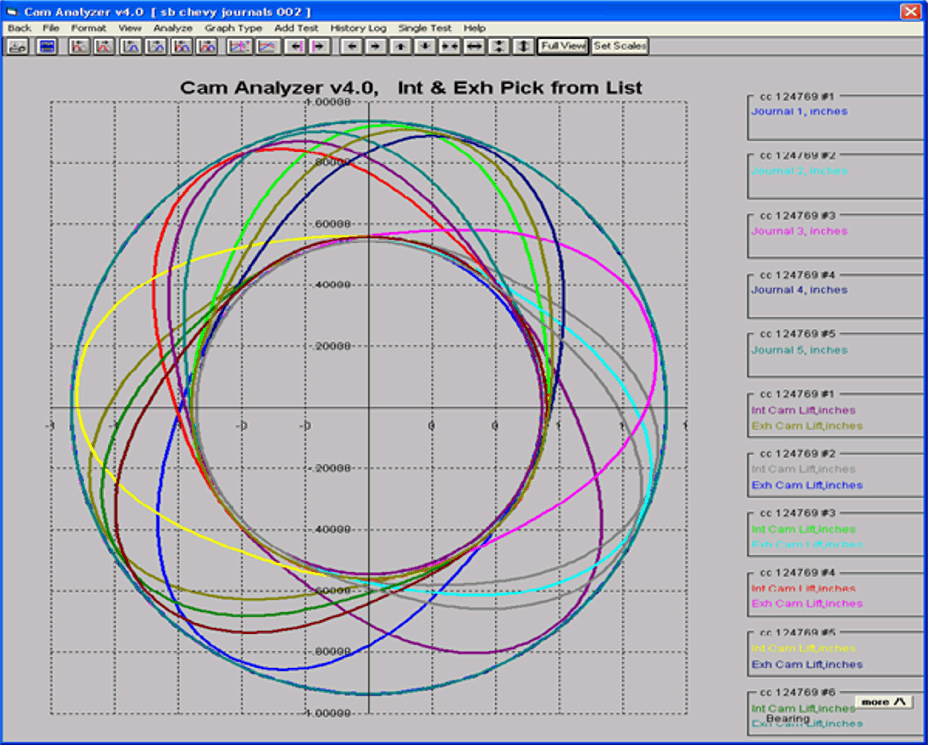Screen dimensions: 931x748
Task: Open the Graph Type menu
Action: tap(233, 28)
